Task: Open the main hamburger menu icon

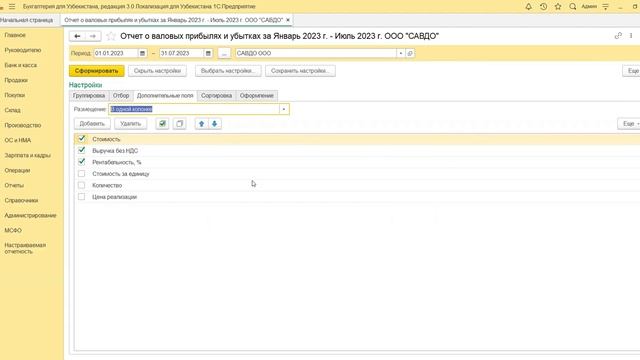Action: coord(12,7)
